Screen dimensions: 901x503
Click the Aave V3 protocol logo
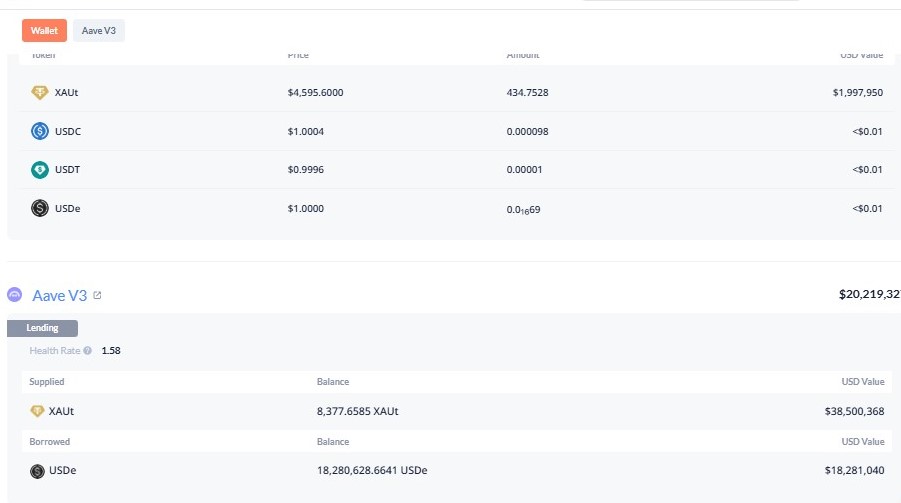(15, 295)
